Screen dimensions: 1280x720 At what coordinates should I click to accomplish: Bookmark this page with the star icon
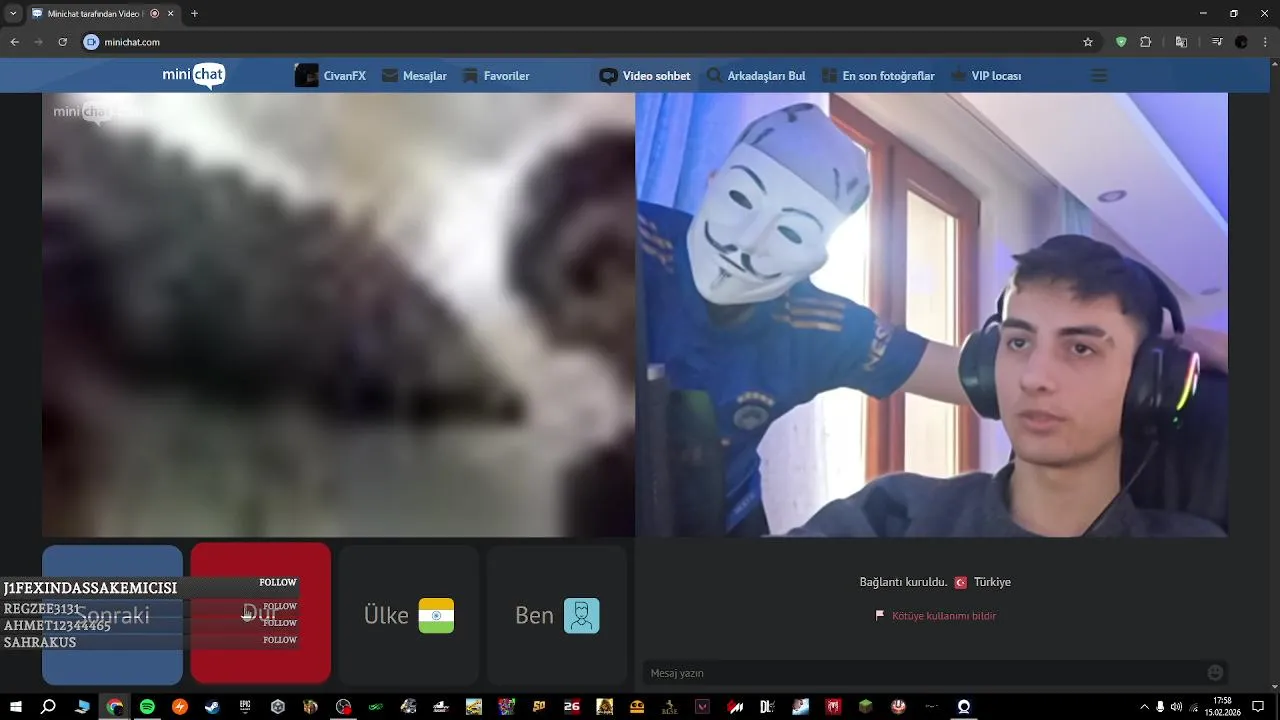point(1088,42)
